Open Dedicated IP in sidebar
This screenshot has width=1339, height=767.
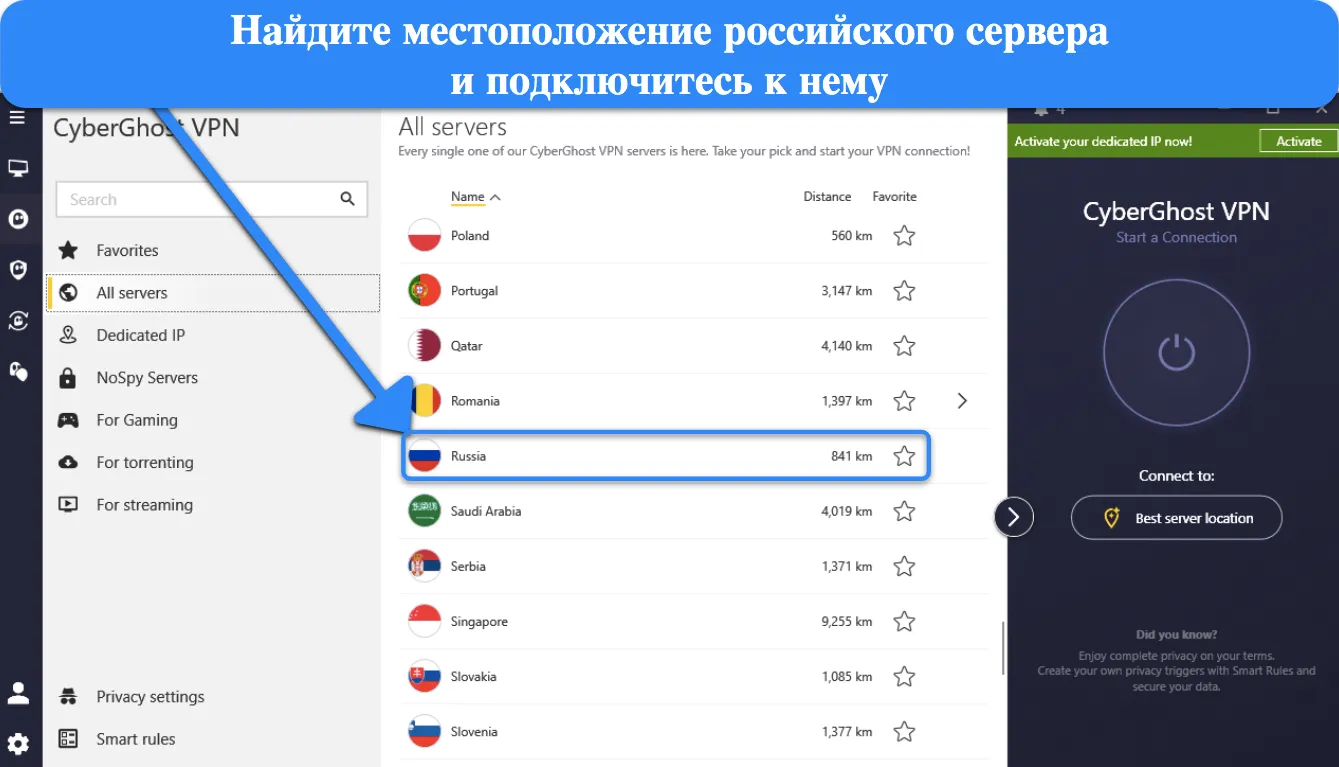point(213,335)
